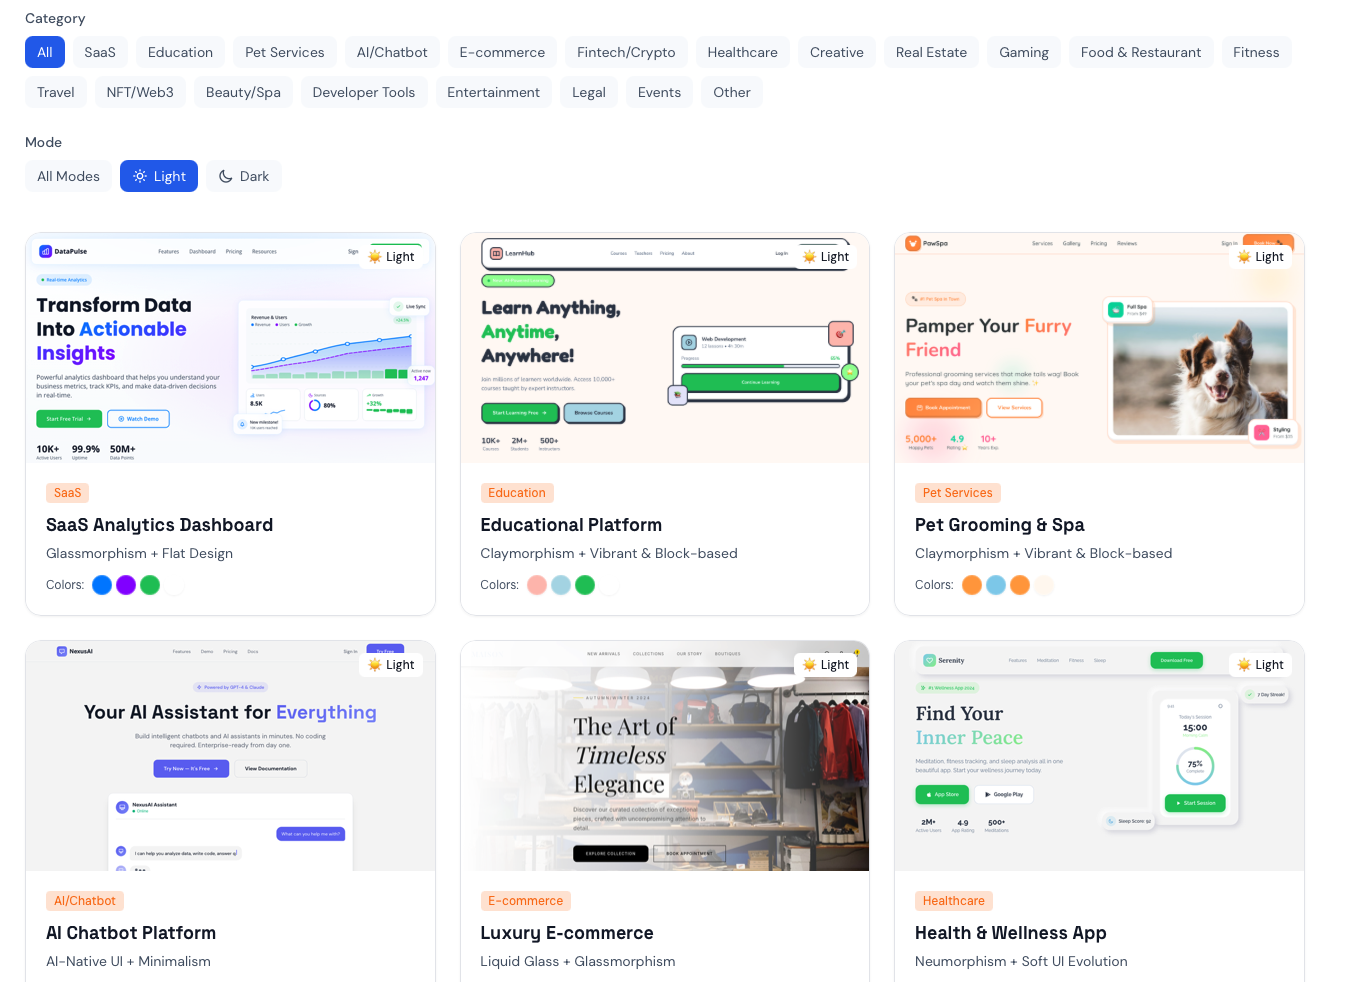Image resolution: width=1348 pixels, height=982 pixels.
Task: Choose the Fitness category chip
Action: tap(1256, 52)
